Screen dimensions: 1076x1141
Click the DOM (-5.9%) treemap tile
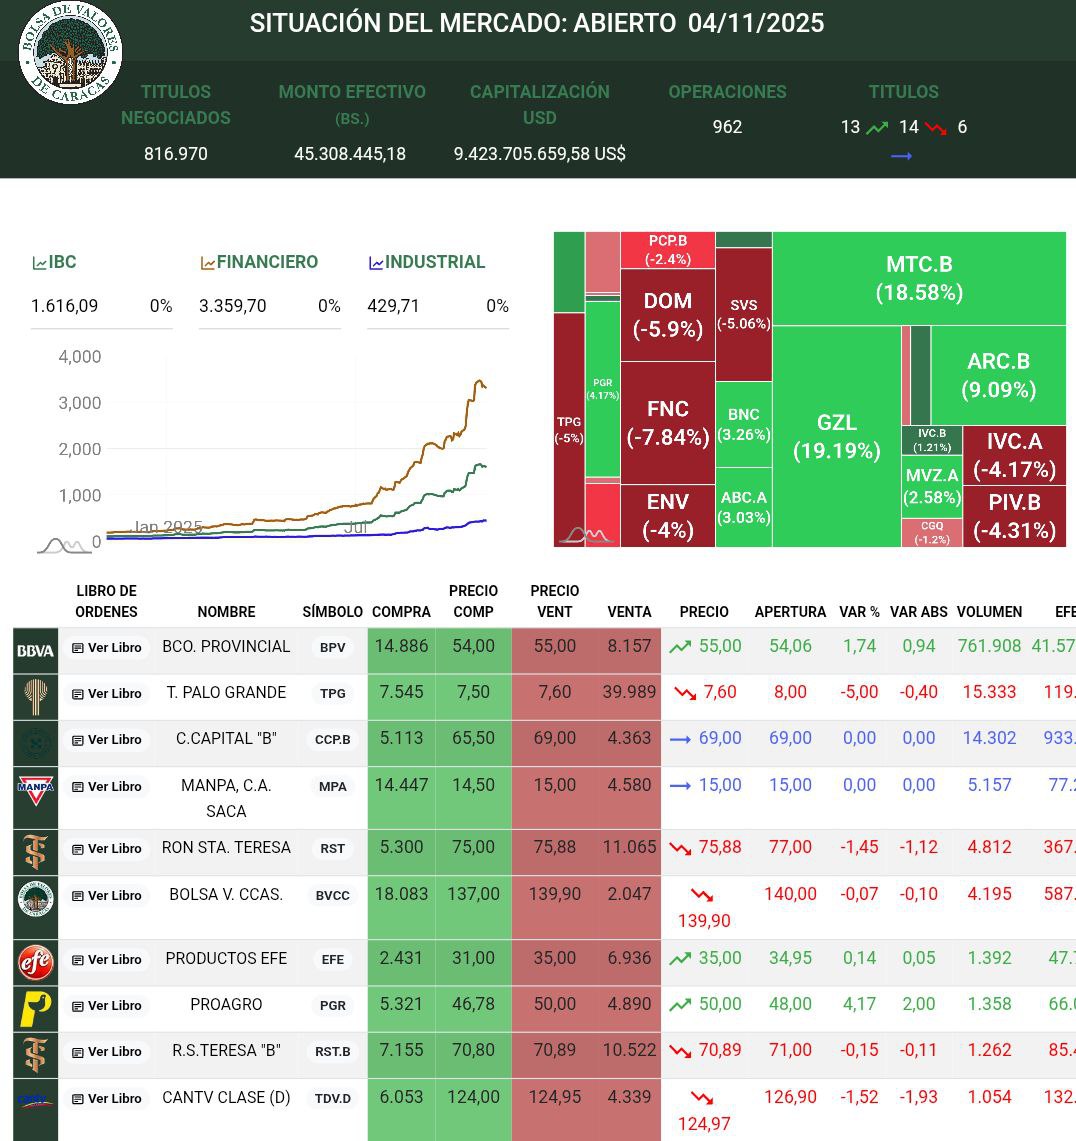click(668, 315)
